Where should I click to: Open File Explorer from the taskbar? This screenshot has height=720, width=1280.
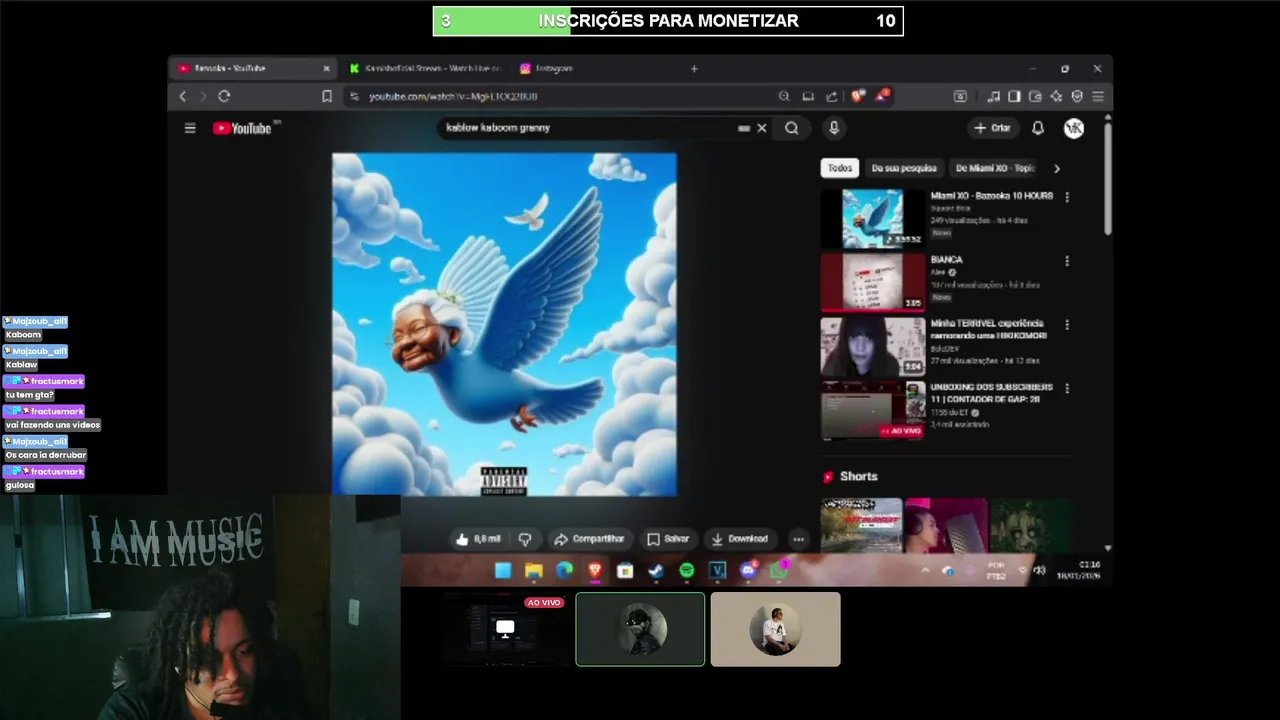pos(534,571)
